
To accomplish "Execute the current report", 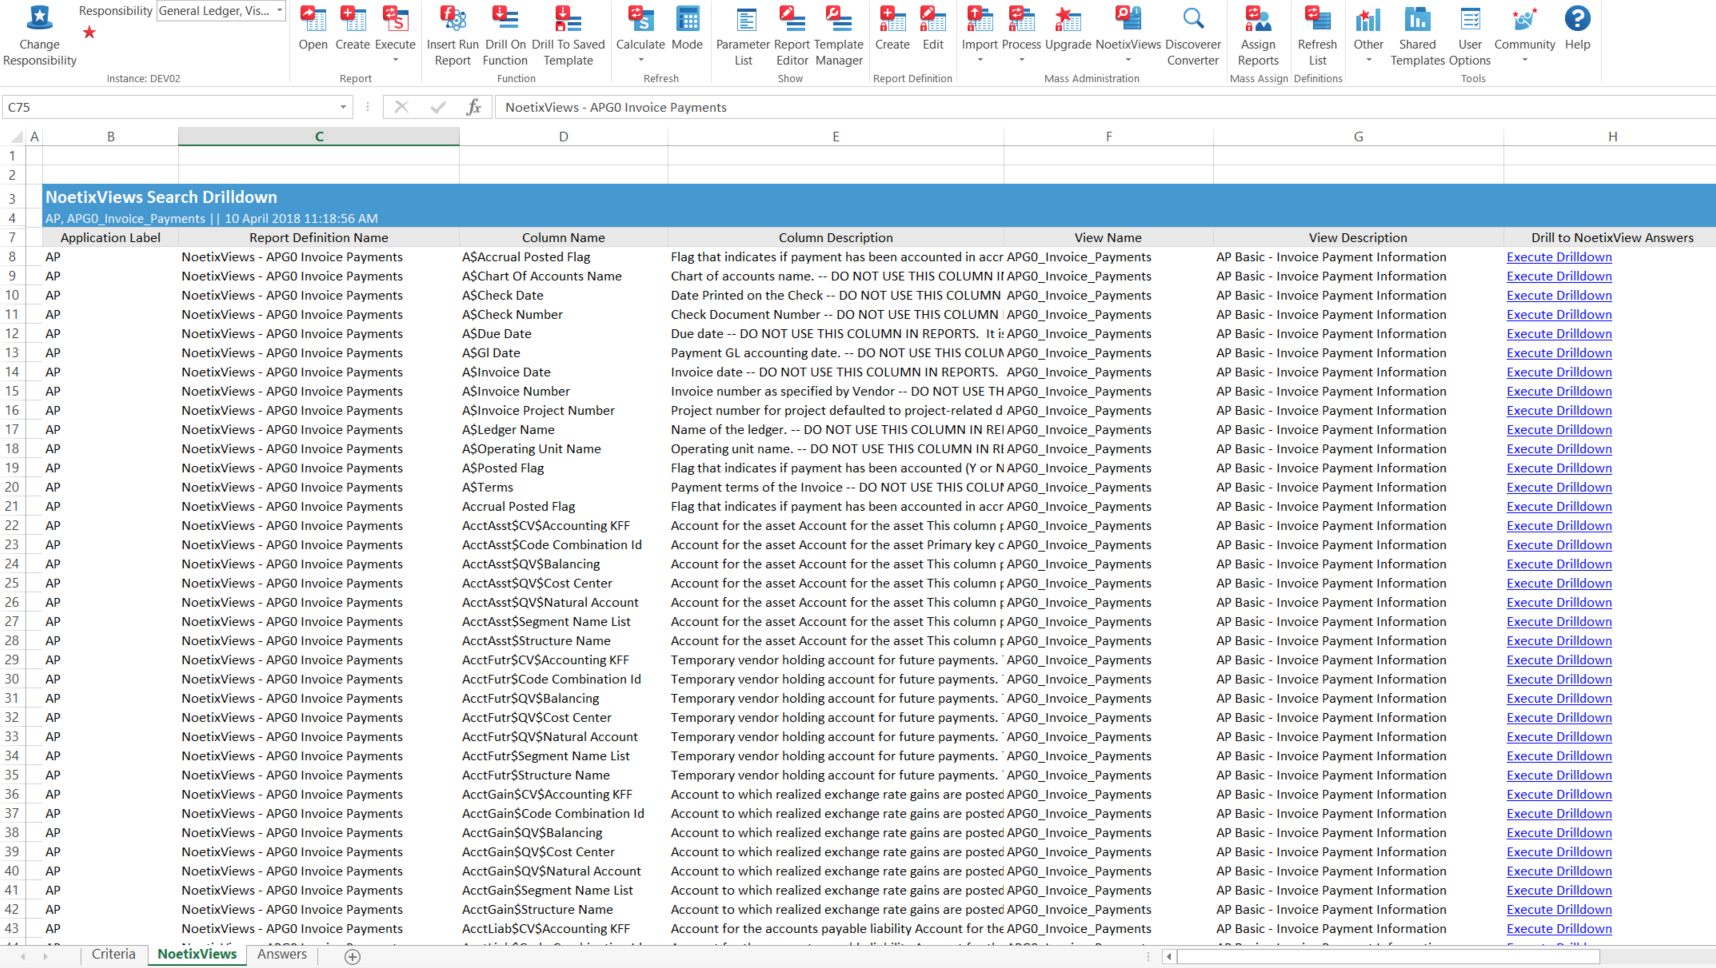I will tap(395, 30).
